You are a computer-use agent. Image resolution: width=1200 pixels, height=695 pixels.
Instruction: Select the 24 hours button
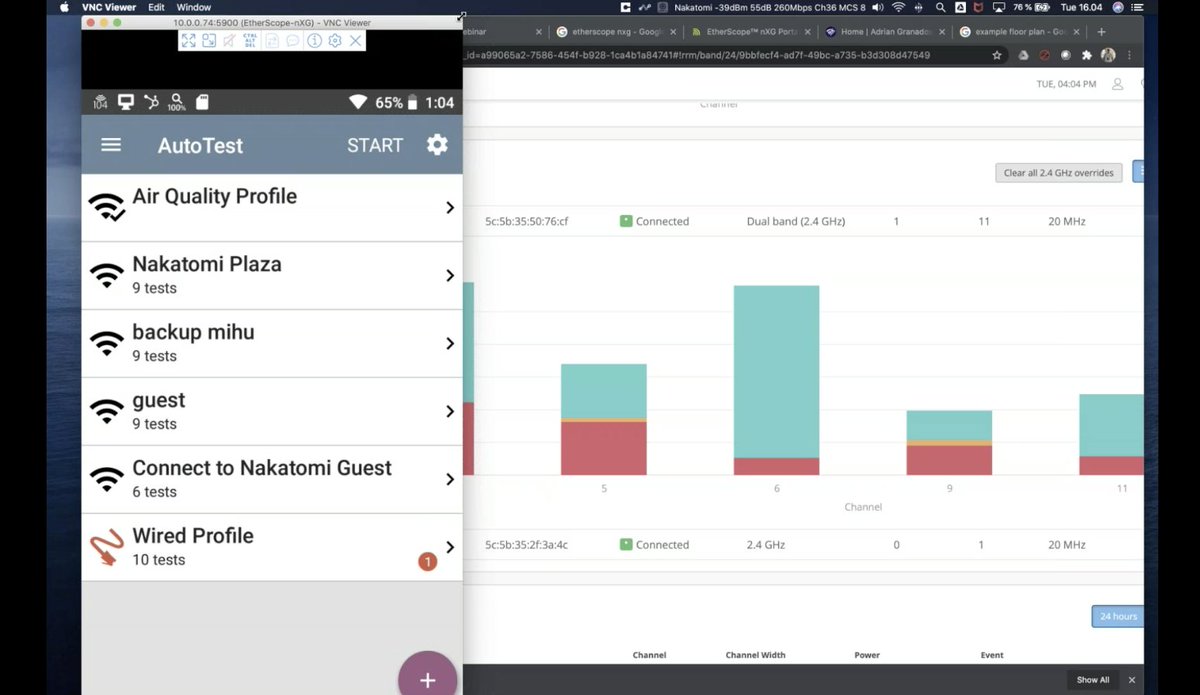pos(1118,616)
